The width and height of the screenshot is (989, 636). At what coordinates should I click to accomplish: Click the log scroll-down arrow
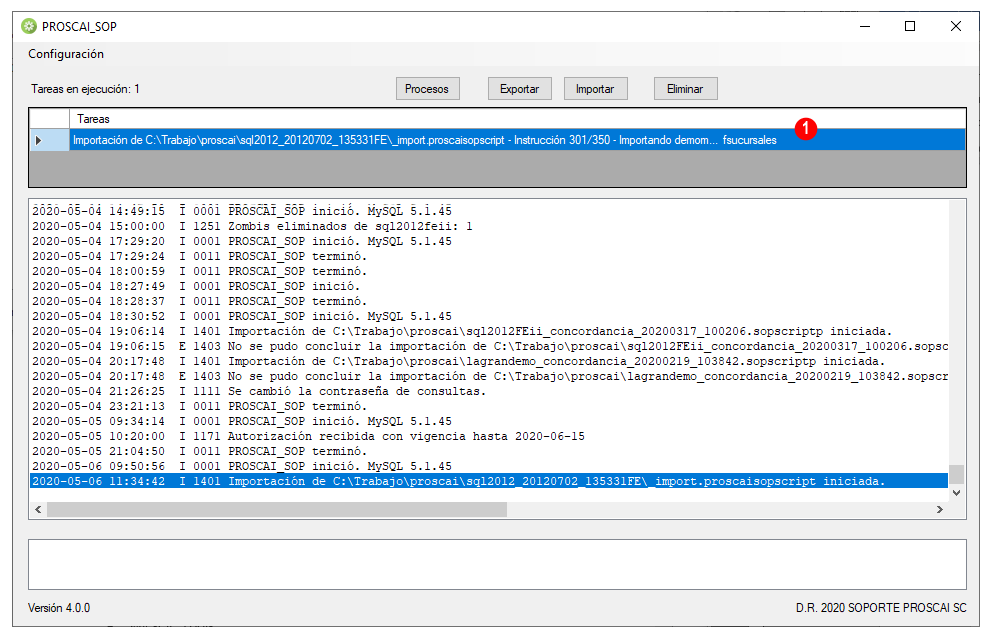[957, 493]
